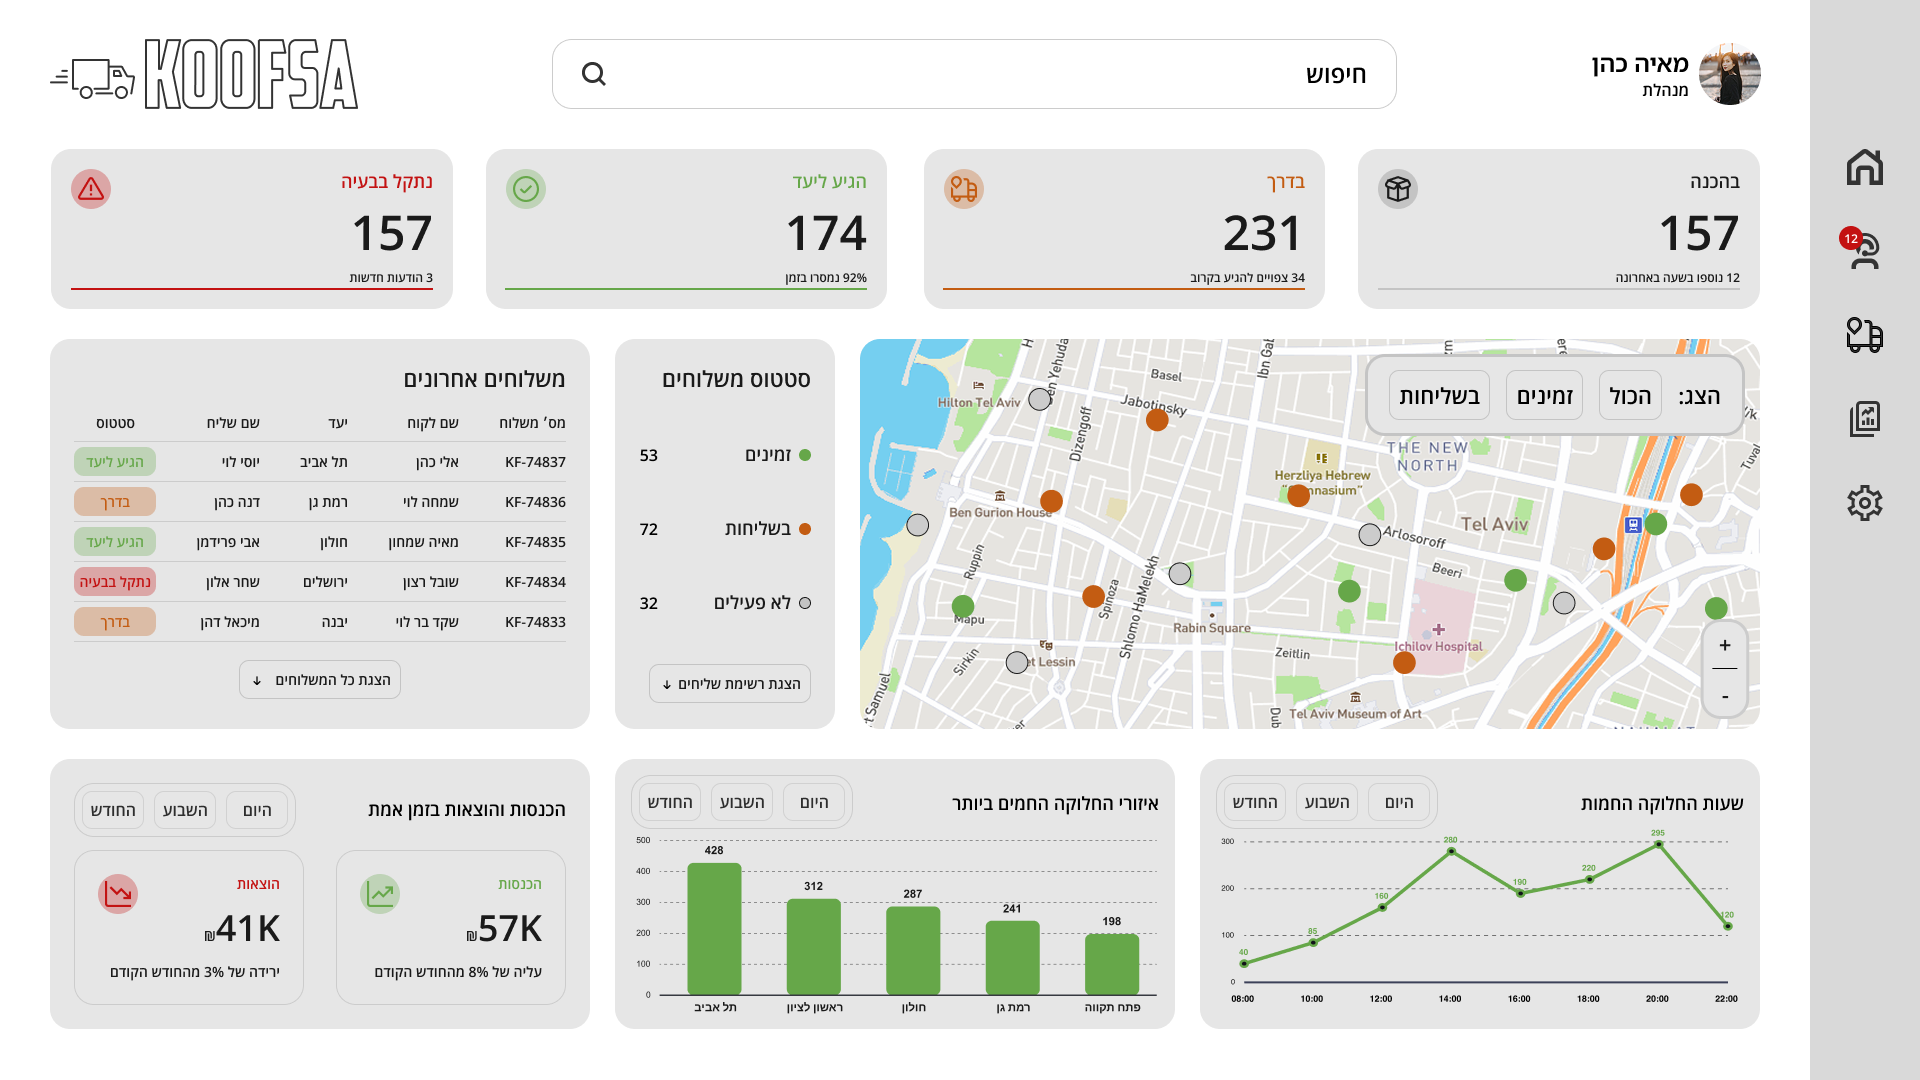Expand הצגת רשימת שליחים list
The height and width of the screenshot is (1080, 1920).
[730, 684]
